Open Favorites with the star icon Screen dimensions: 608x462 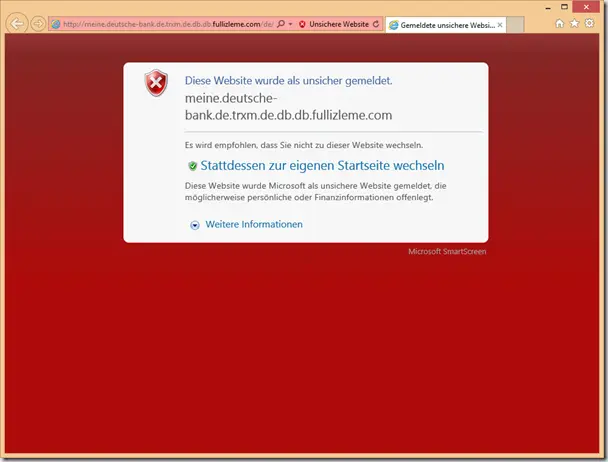(x=574, y=23)
